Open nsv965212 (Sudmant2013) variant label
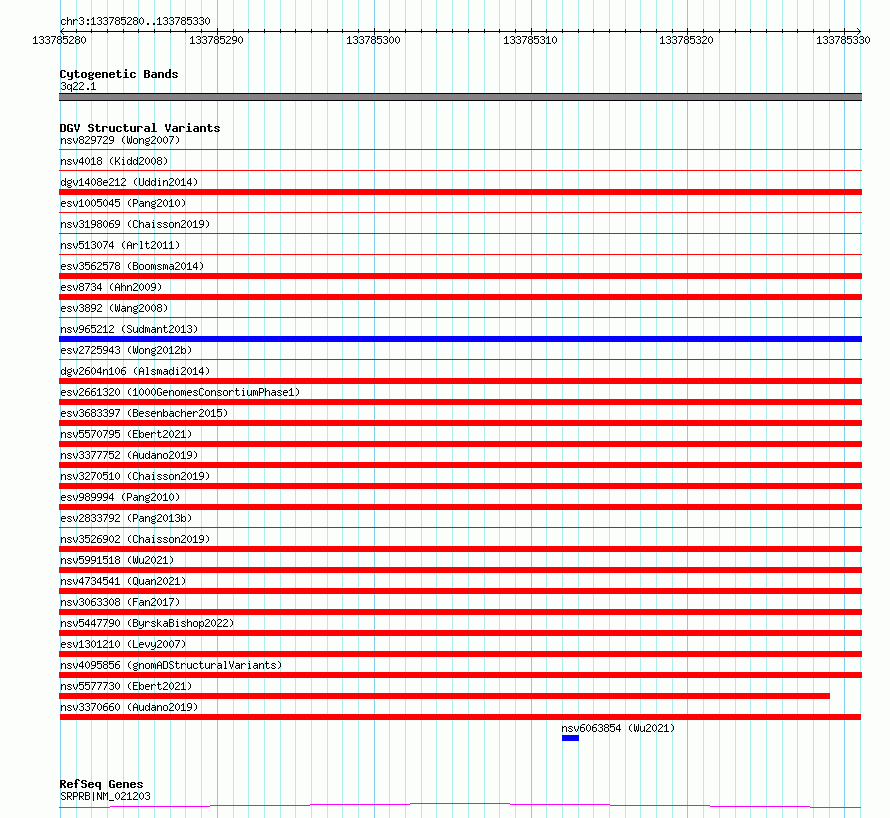890x818 pixels. (x=129, y=329)
